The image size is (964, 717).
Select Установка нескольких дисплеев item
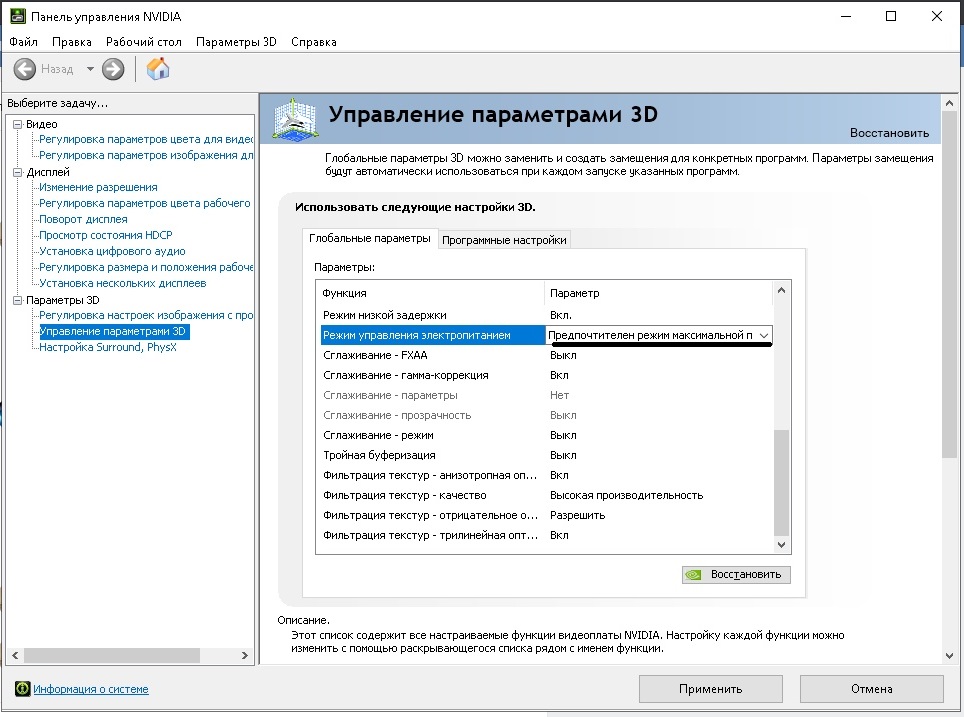coord(123,283)
